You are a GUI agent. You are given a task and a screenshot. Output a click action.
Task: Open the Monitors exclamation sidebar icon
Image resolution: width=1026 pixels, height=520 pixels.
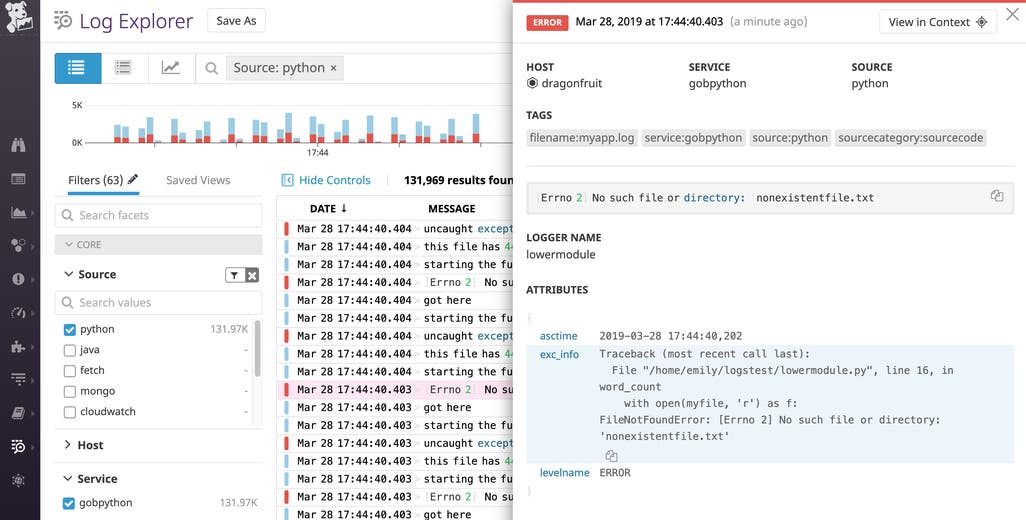(x=18, y=279)
